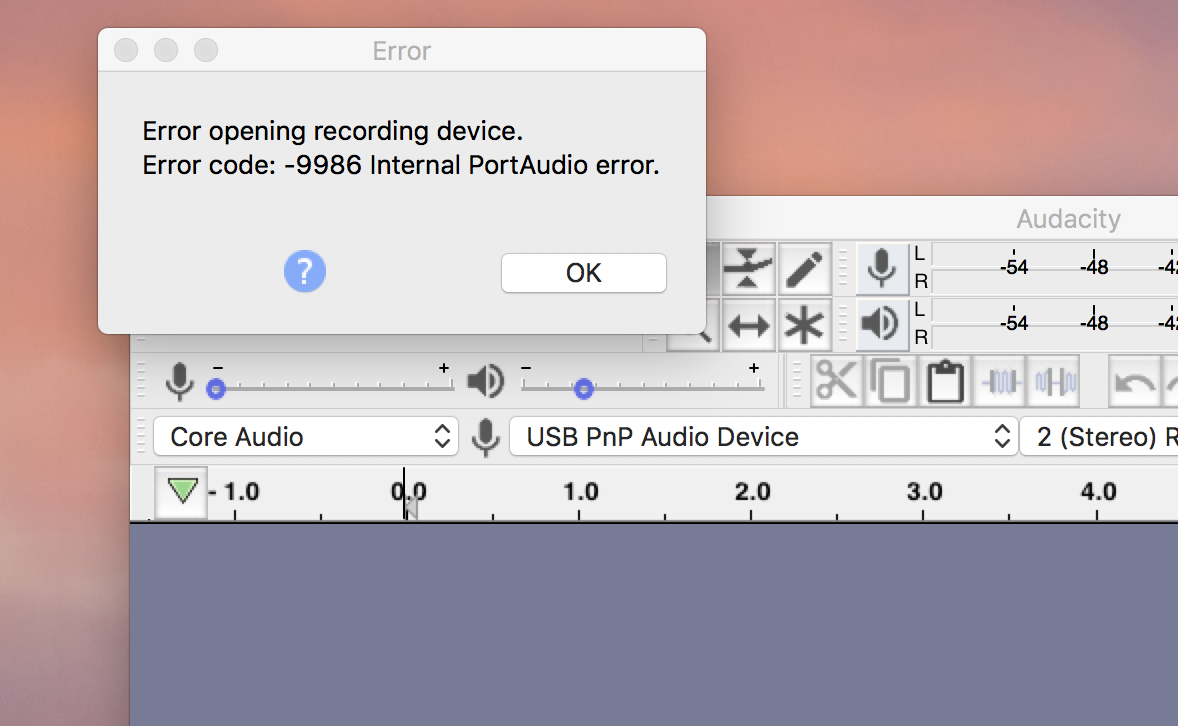Open help via the question mark button
Screen dimensions: 1178x726
point(304,271)
